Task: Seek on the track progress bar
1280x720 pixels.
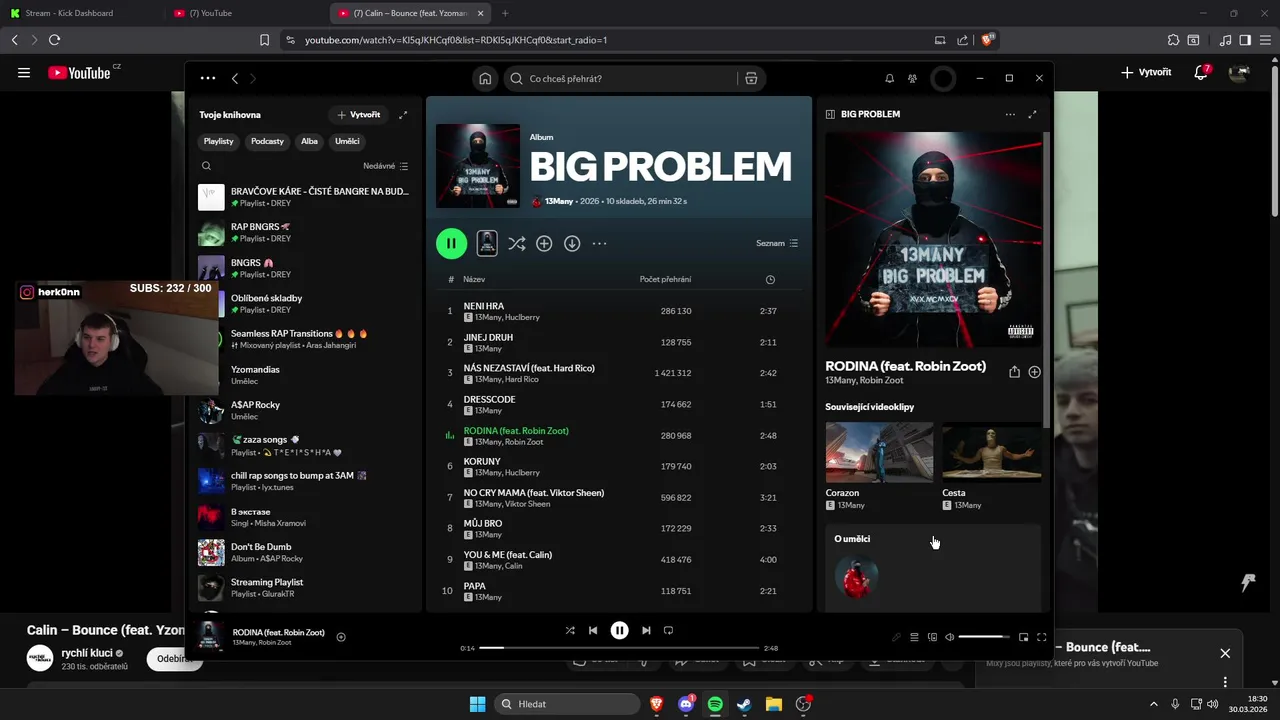Action: point(619,648)
